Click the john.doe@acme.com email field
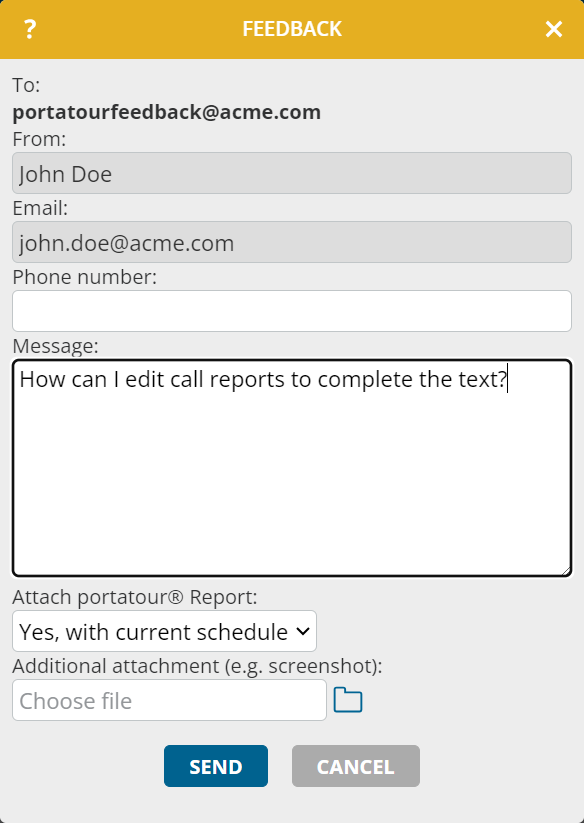 click(x=292, y=242)
